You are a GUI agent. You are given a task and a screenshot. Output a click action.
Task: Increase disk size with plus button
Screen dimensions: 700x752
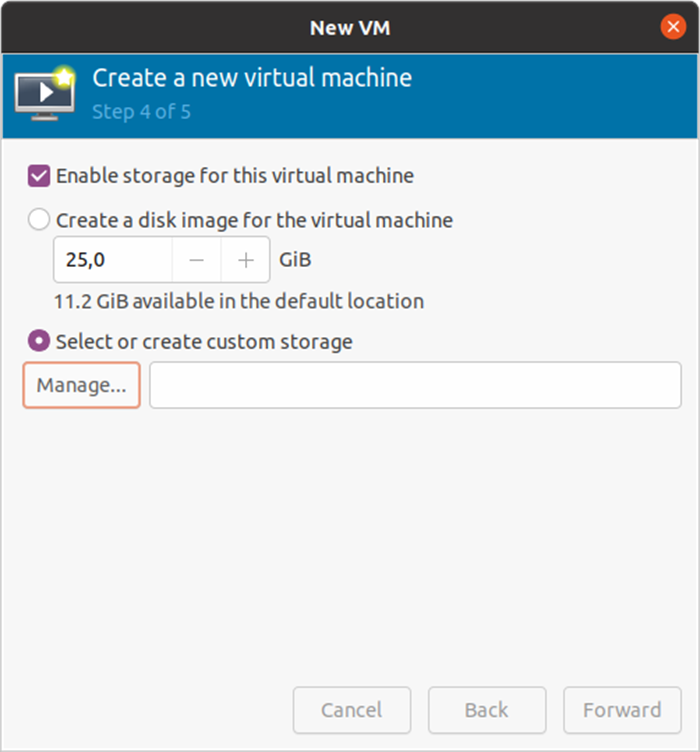point(246,261)
